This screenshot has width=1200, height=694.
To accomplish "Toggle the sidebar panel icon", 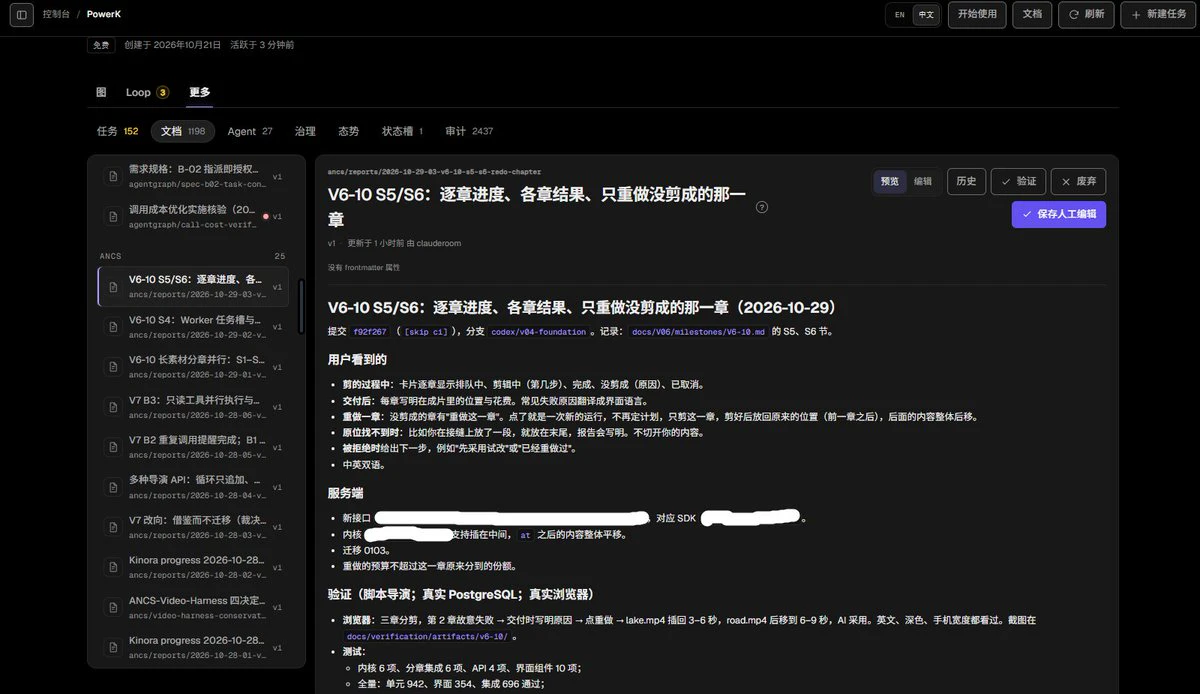I will 22,14.
